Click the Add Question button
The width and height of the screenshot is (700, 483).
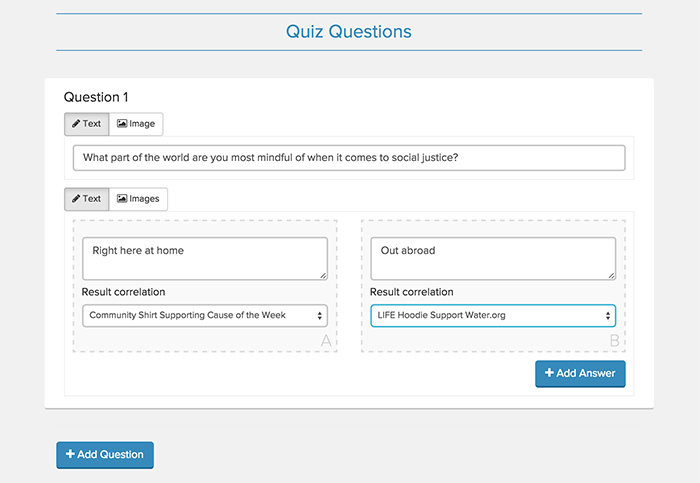pyautogui.click(x=105, y=455)
